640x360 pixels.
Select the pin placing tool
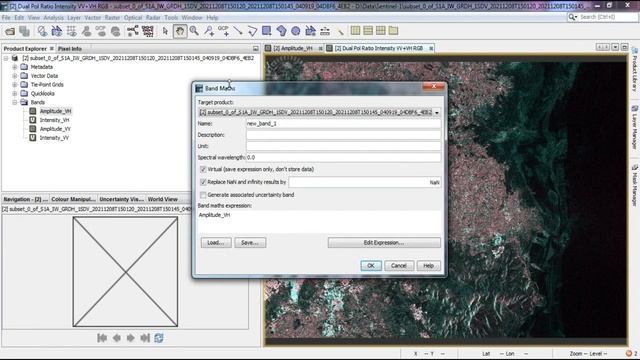click(x=209, y=31)
